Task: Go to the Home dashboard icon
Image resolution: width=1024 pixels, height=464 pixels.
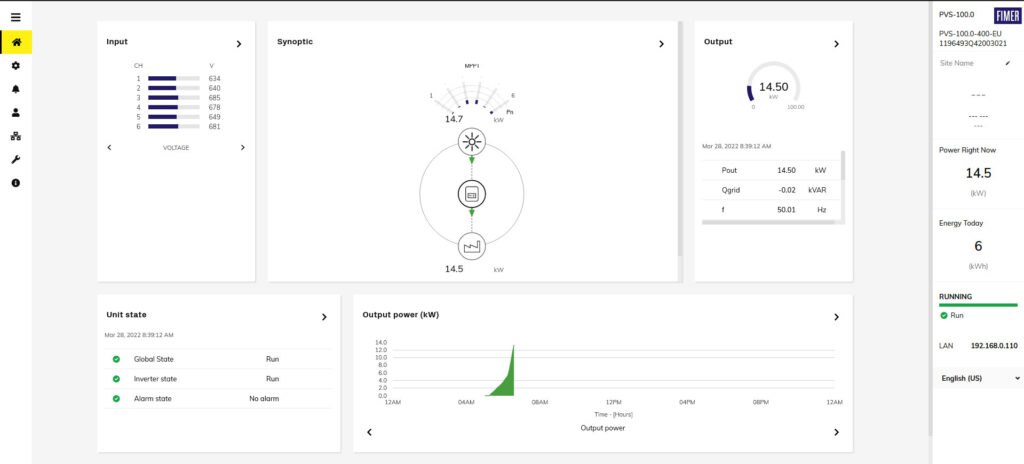Action: [16, 42]
